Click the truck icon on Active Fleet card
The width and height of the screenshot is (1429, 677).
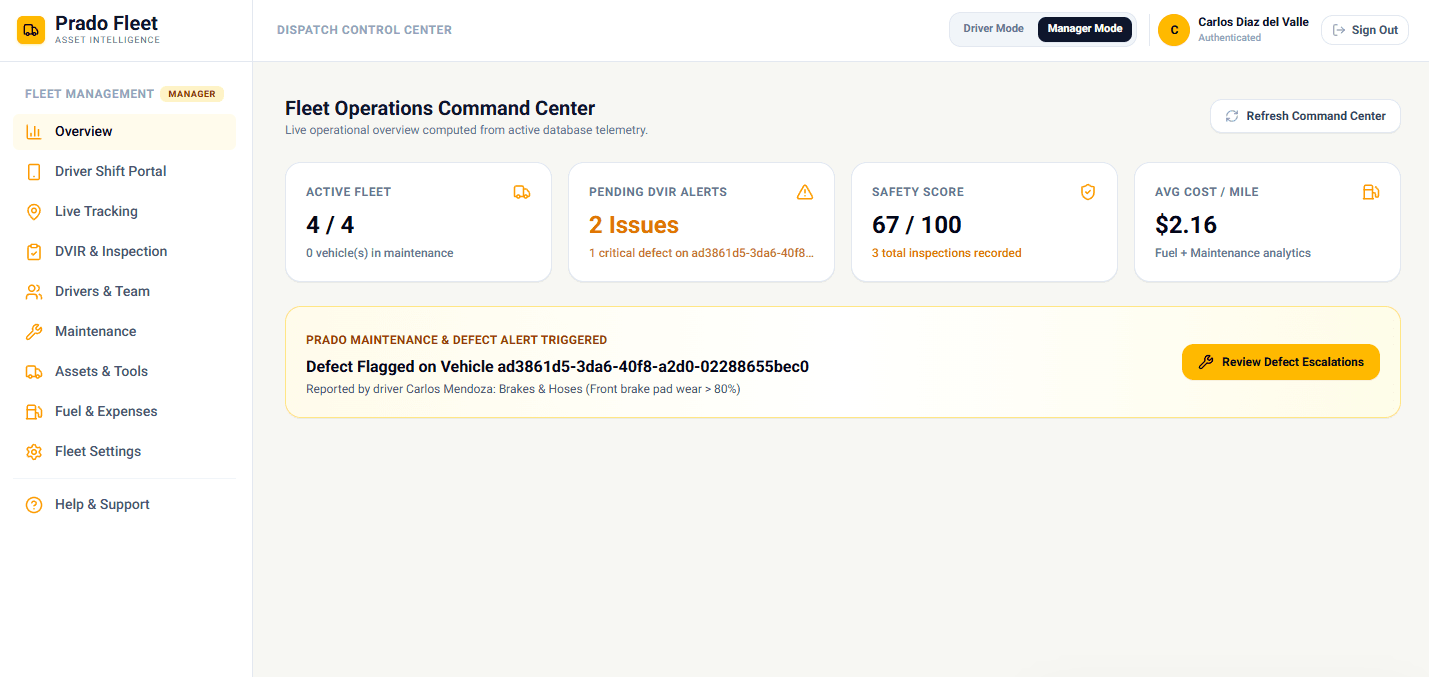coord(522,192)
